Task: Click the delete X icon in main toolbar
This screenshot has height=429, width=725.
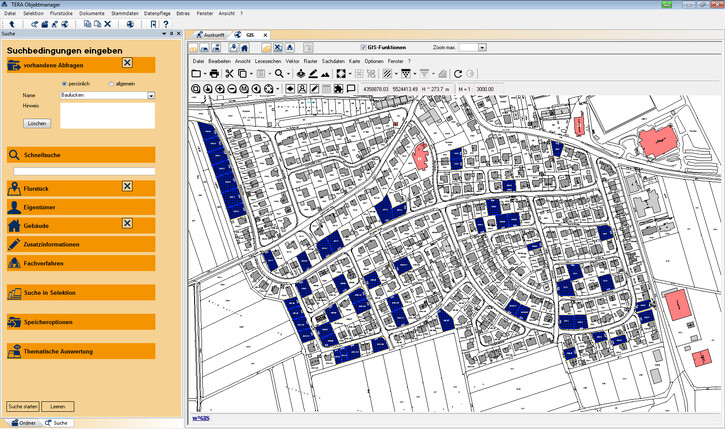Action: [x=108, y=23]
